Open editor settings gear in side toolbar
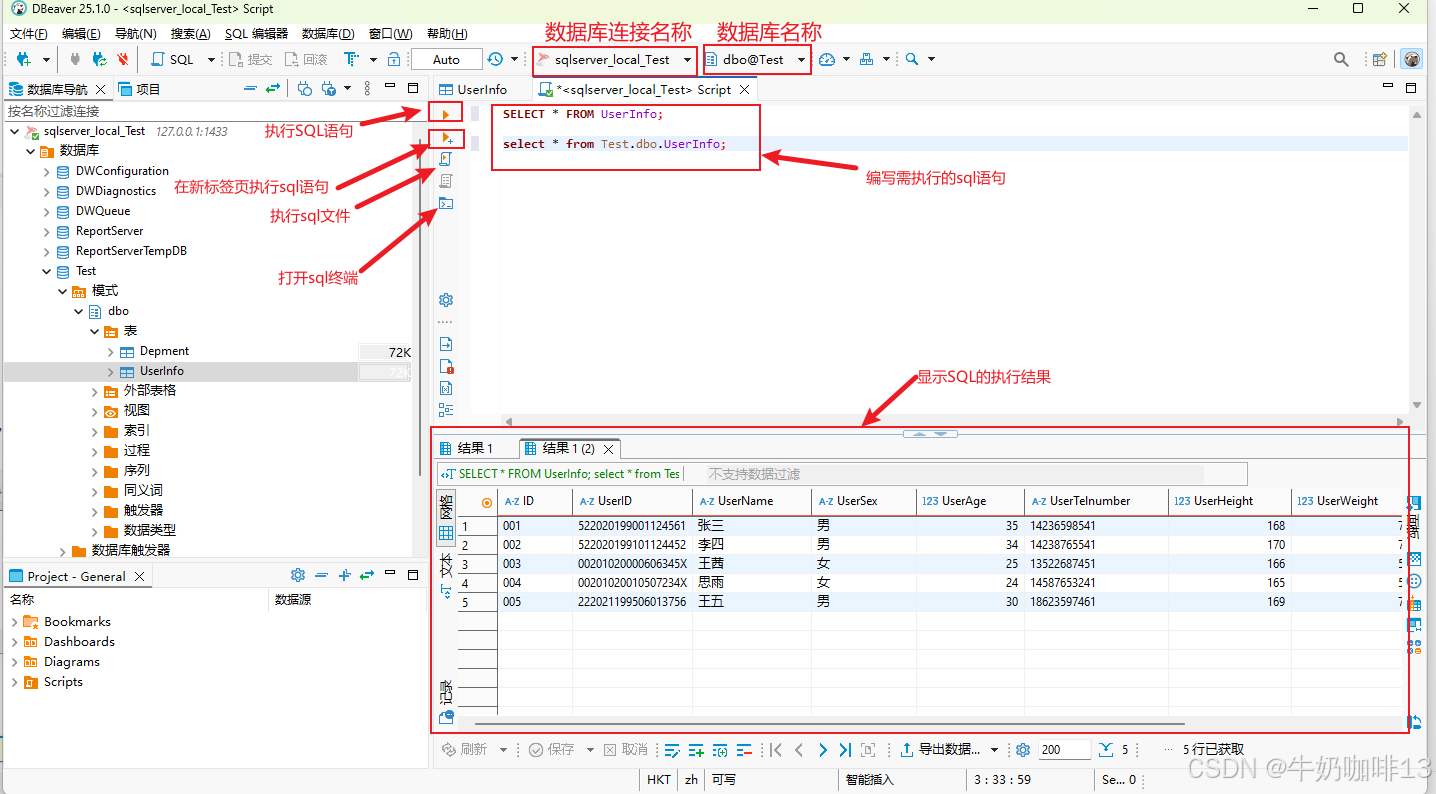Viewport: 1436px width, 794px height. point(446,300)
